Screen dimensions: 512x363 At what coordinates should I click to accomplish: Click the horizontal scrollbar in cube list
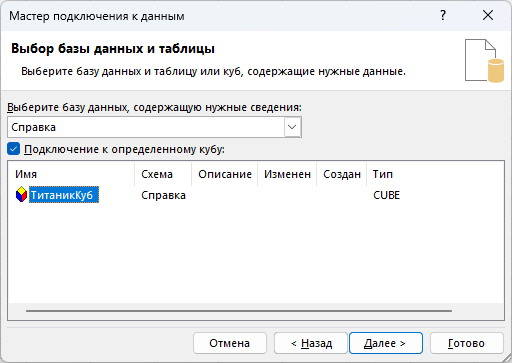(x=239, y=311)
